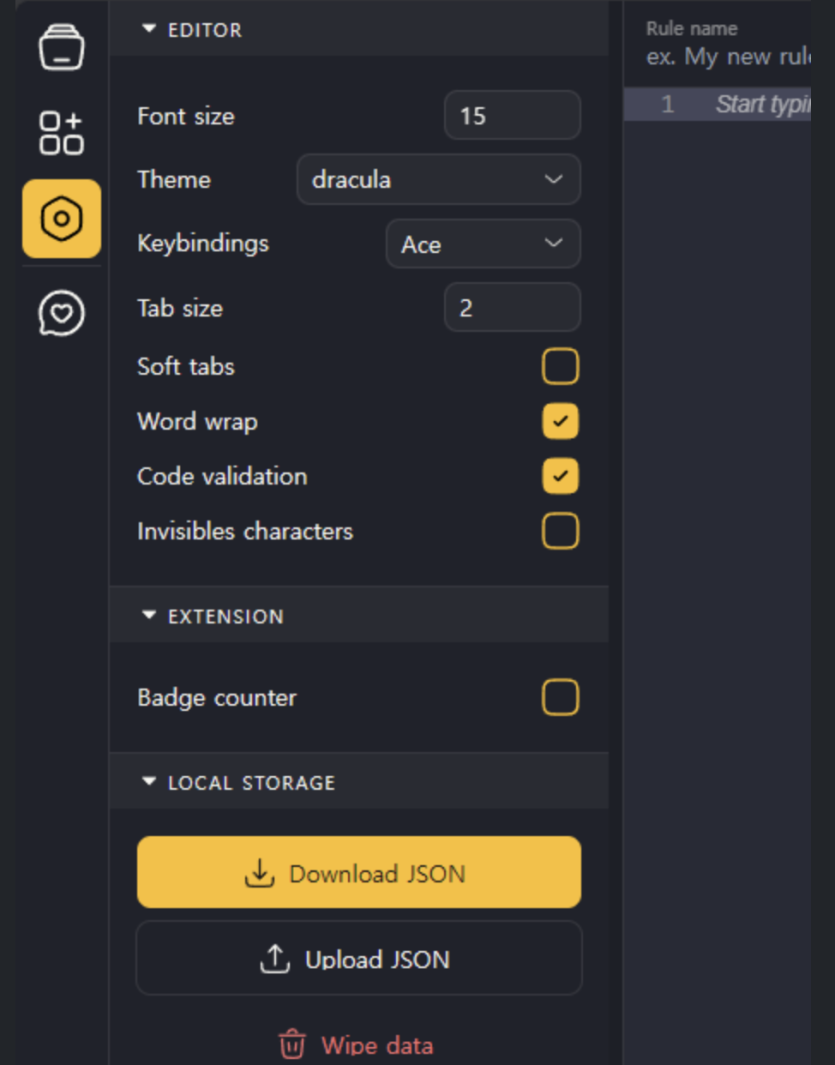The width and height of the screenshot is (835, 1065).
Task: Click the trash can icon beside Wipe data
Action: (292, 1044)
